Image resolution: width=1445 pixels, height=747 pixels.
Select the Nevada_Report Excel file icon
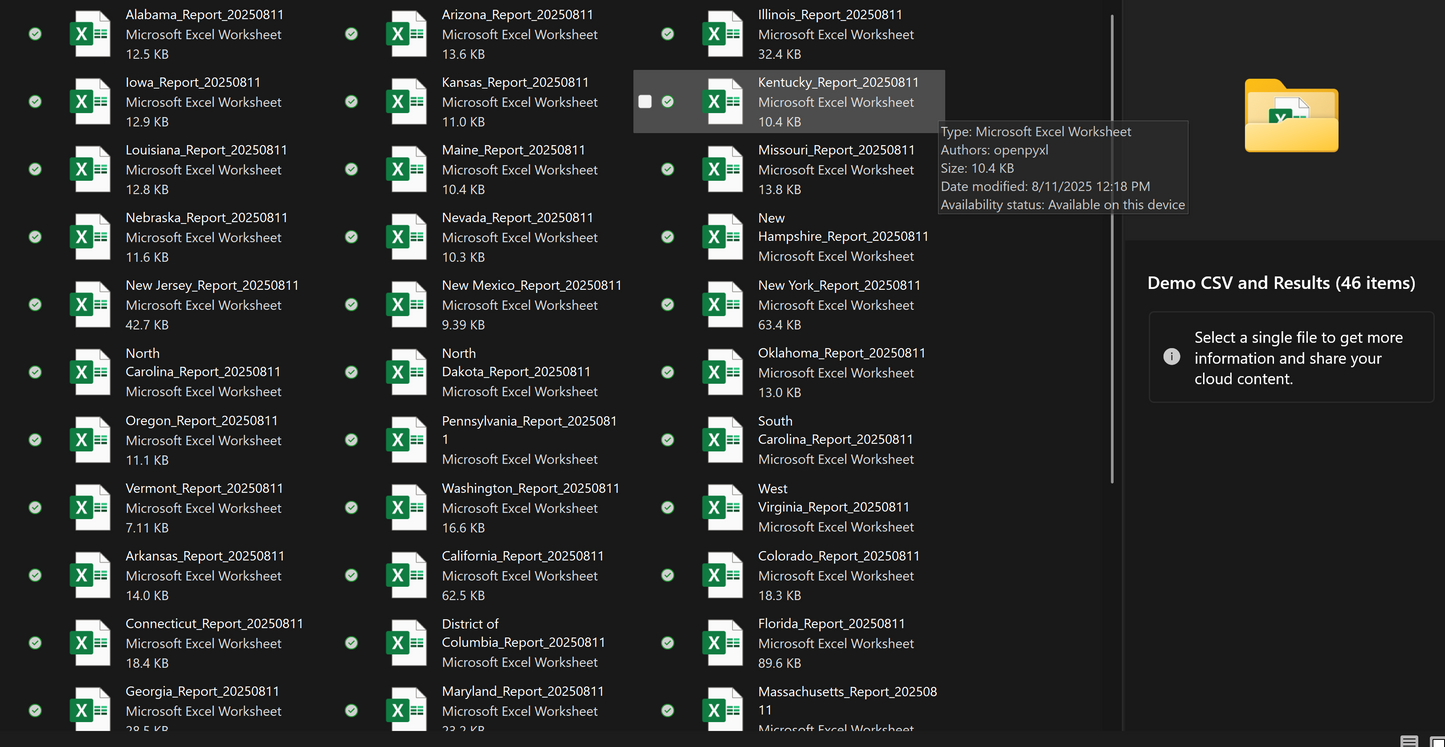pos(406,237)
